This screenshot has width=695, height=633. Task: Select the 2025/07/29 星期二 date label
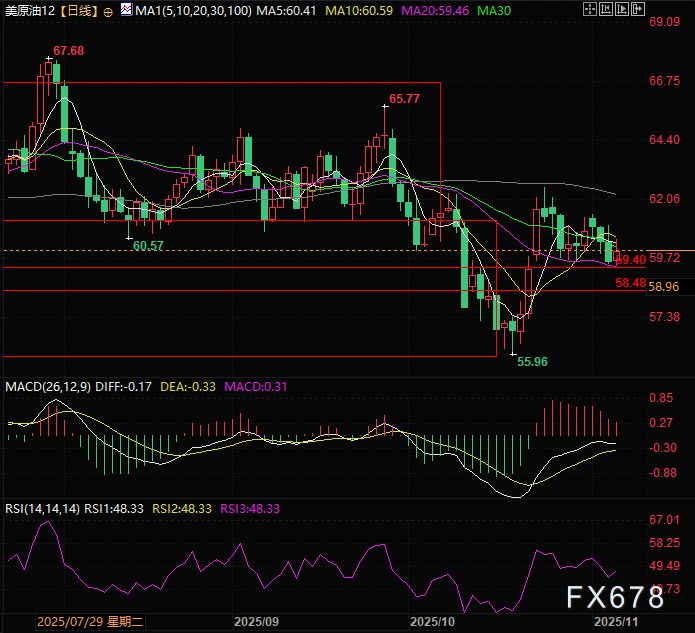pos(91,621)
